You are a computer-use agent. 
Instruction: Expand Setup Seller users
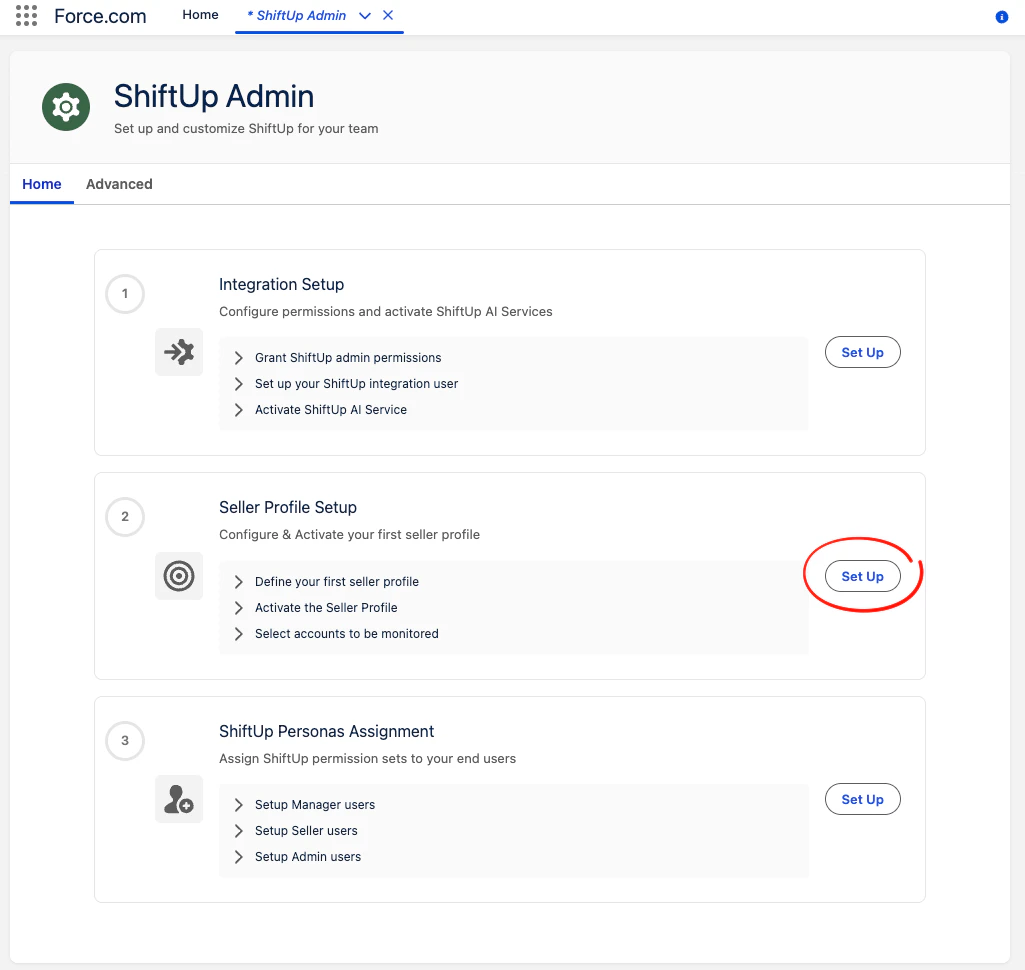point(239,831)
